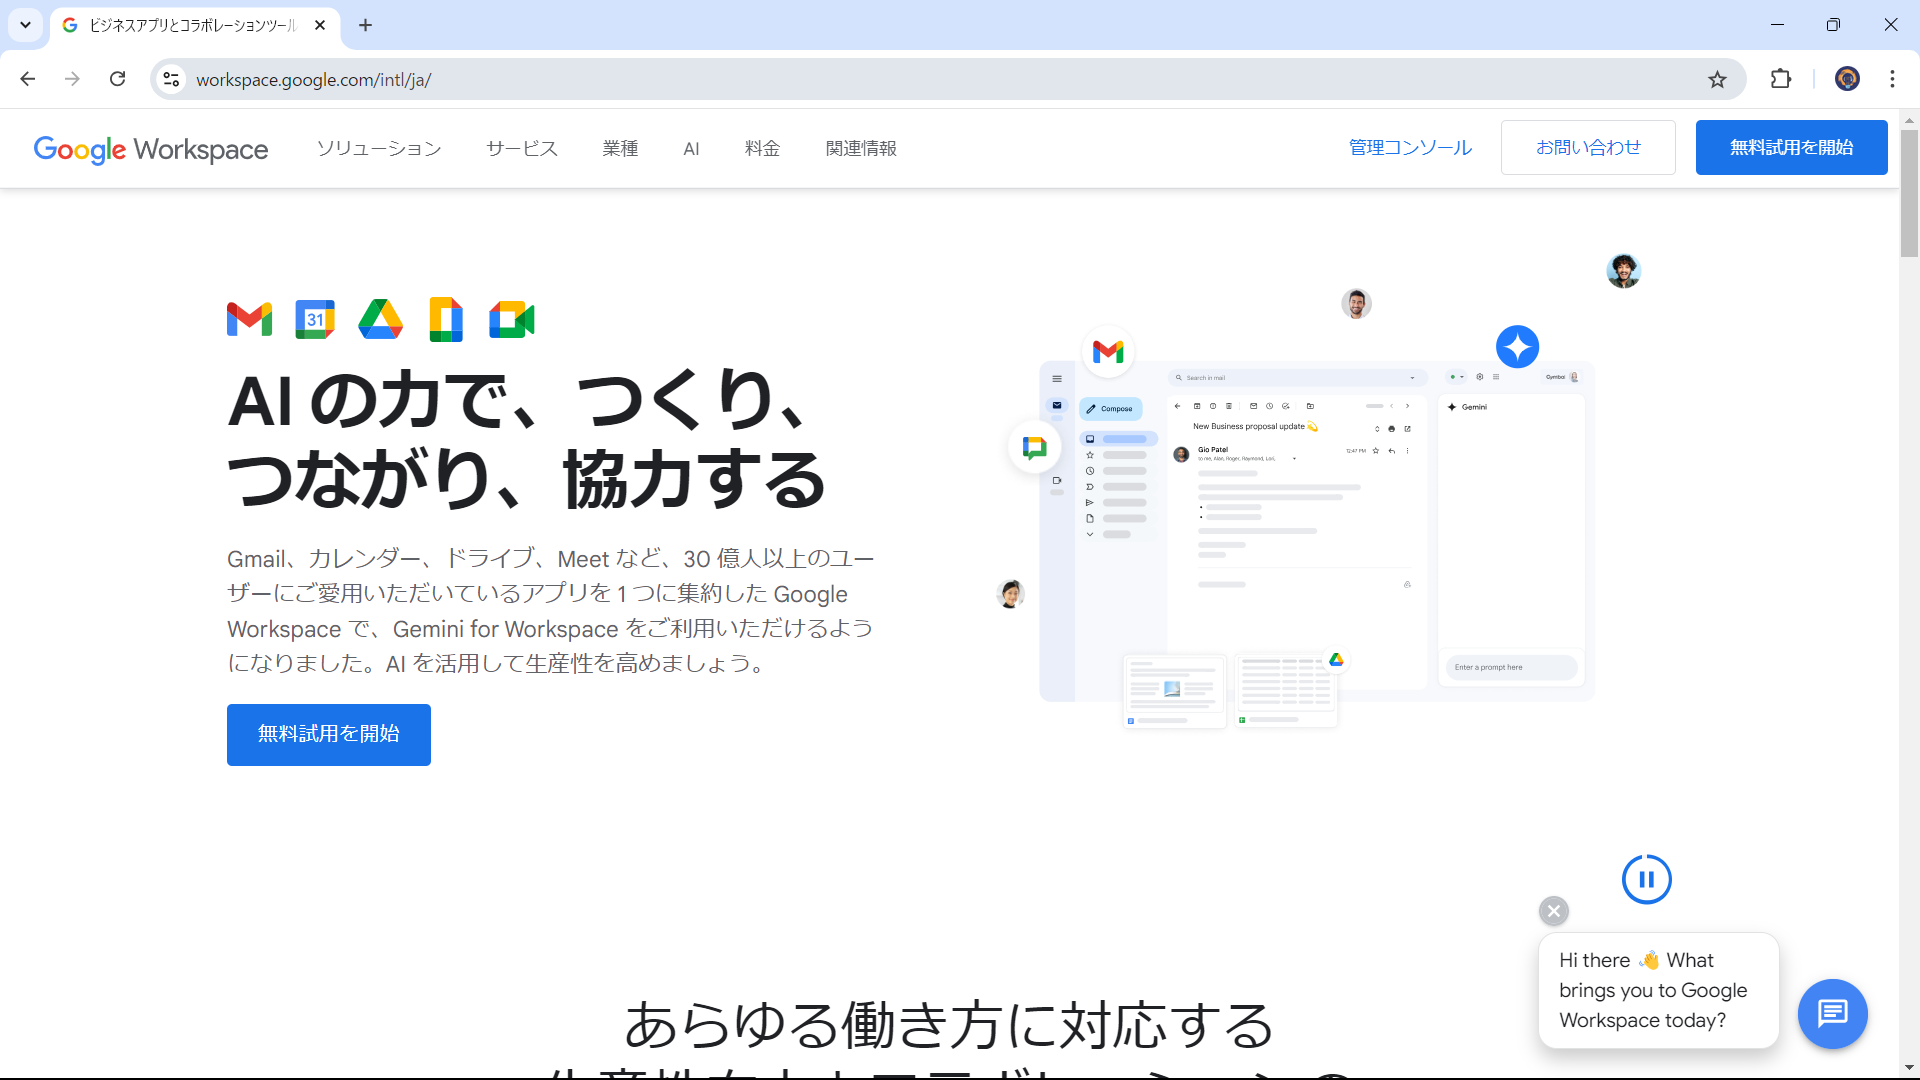Open the サービス menu

[522, 148]
